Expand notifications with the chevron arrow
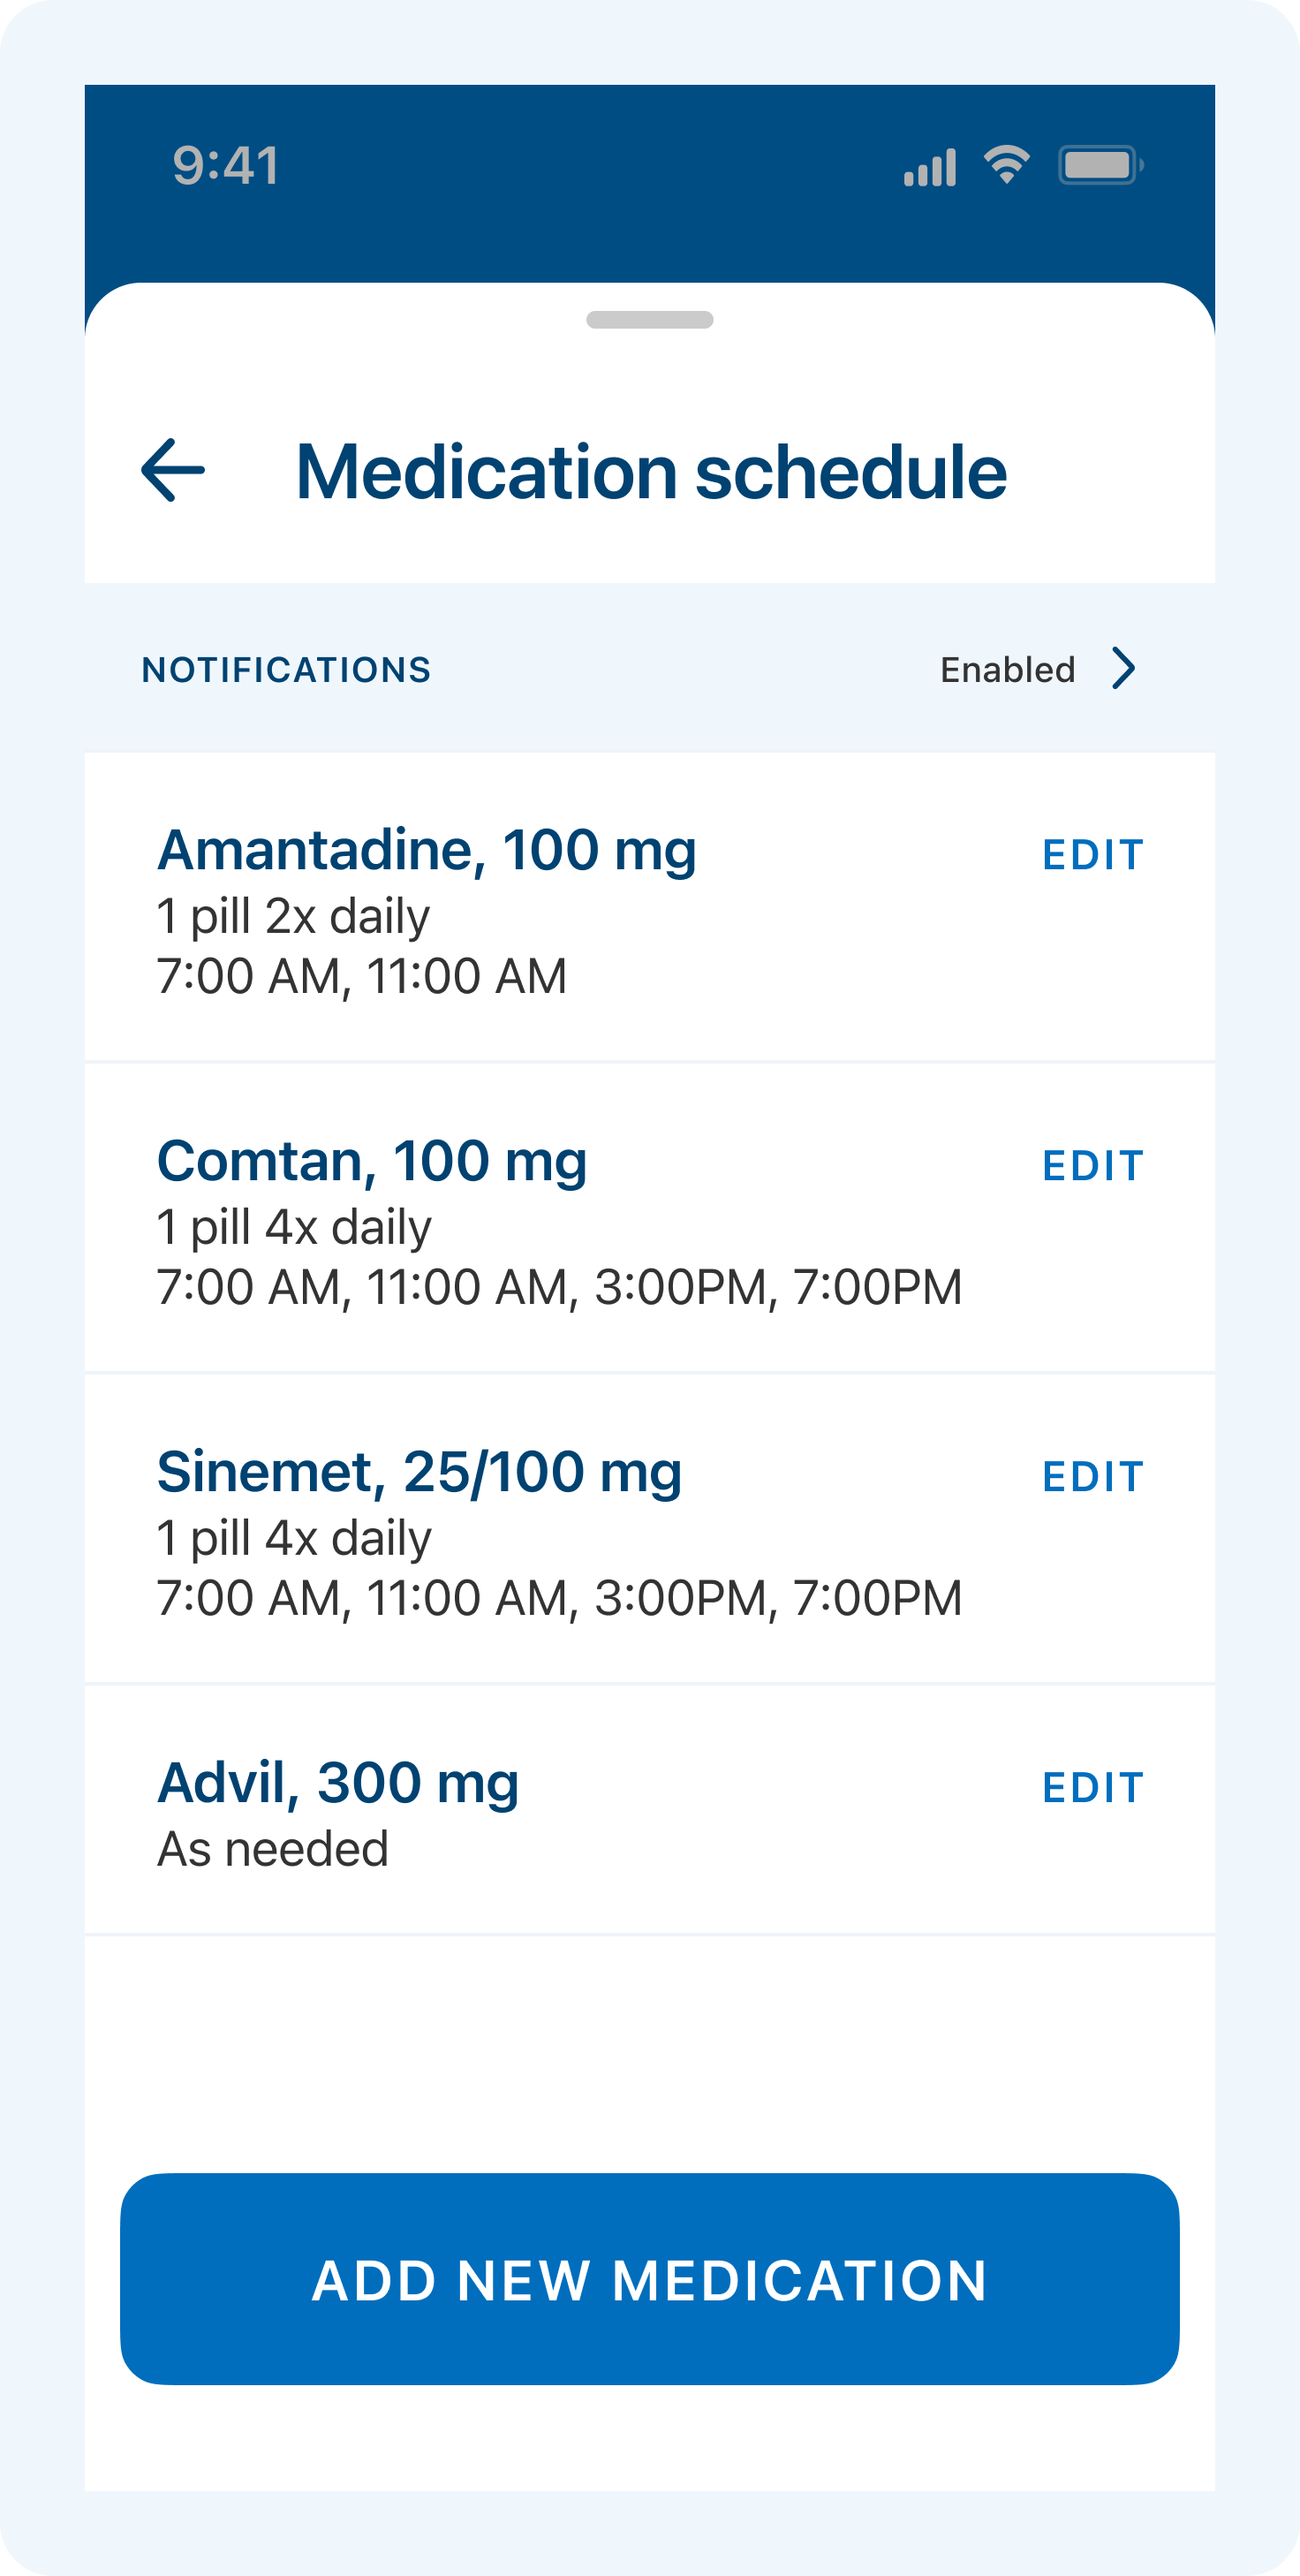 coord(1125,669)
